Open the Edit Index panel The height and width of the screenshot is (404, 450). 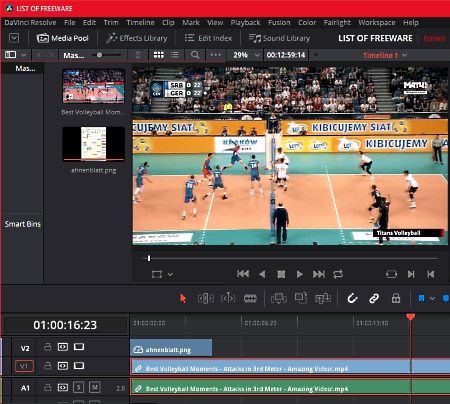pos(208,38)
